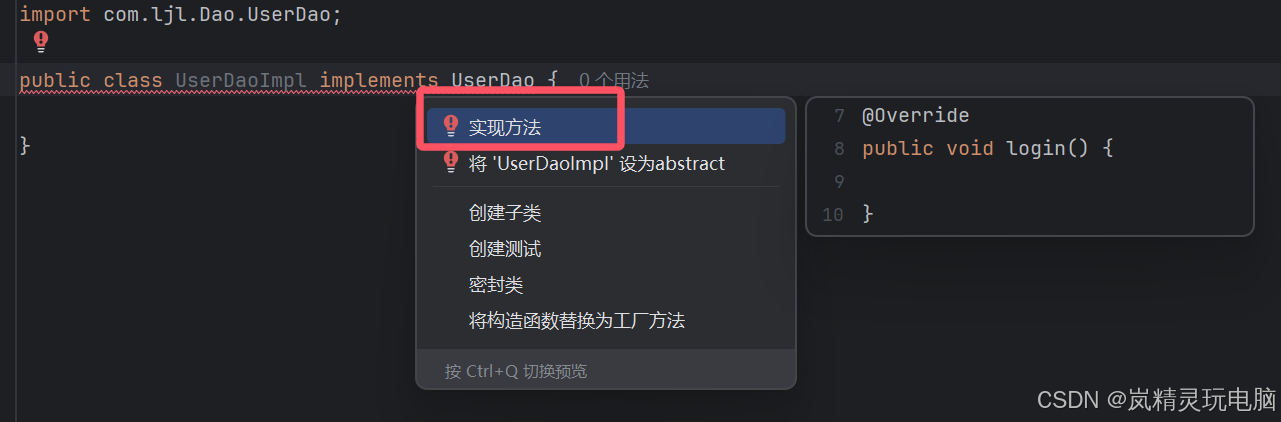The image size is (1281, 422).
Task: Click the bulb icon beside 设为abstract option
Action: (450, 162)
